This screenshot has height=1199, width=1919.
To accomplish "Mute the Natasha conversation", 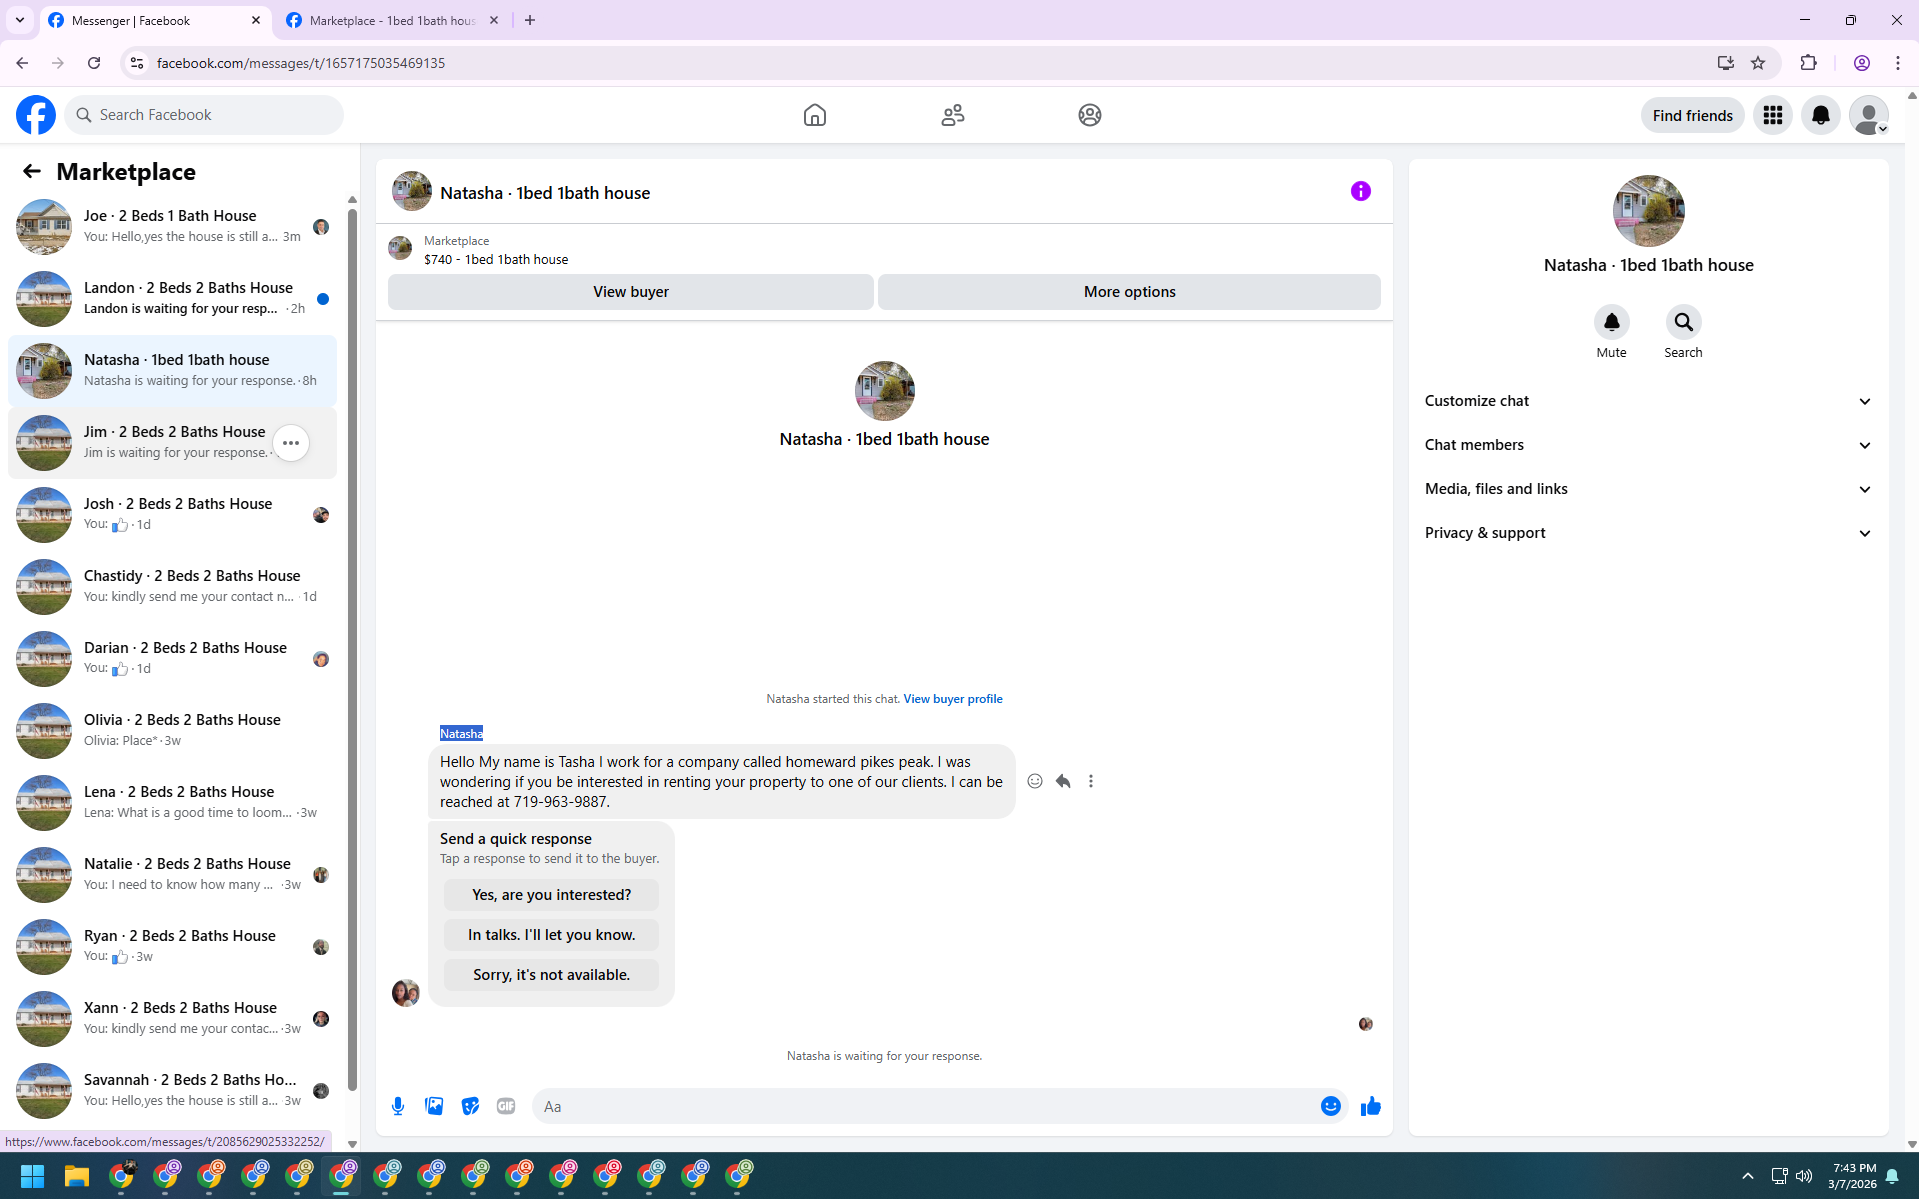I will pos(1612,322).
